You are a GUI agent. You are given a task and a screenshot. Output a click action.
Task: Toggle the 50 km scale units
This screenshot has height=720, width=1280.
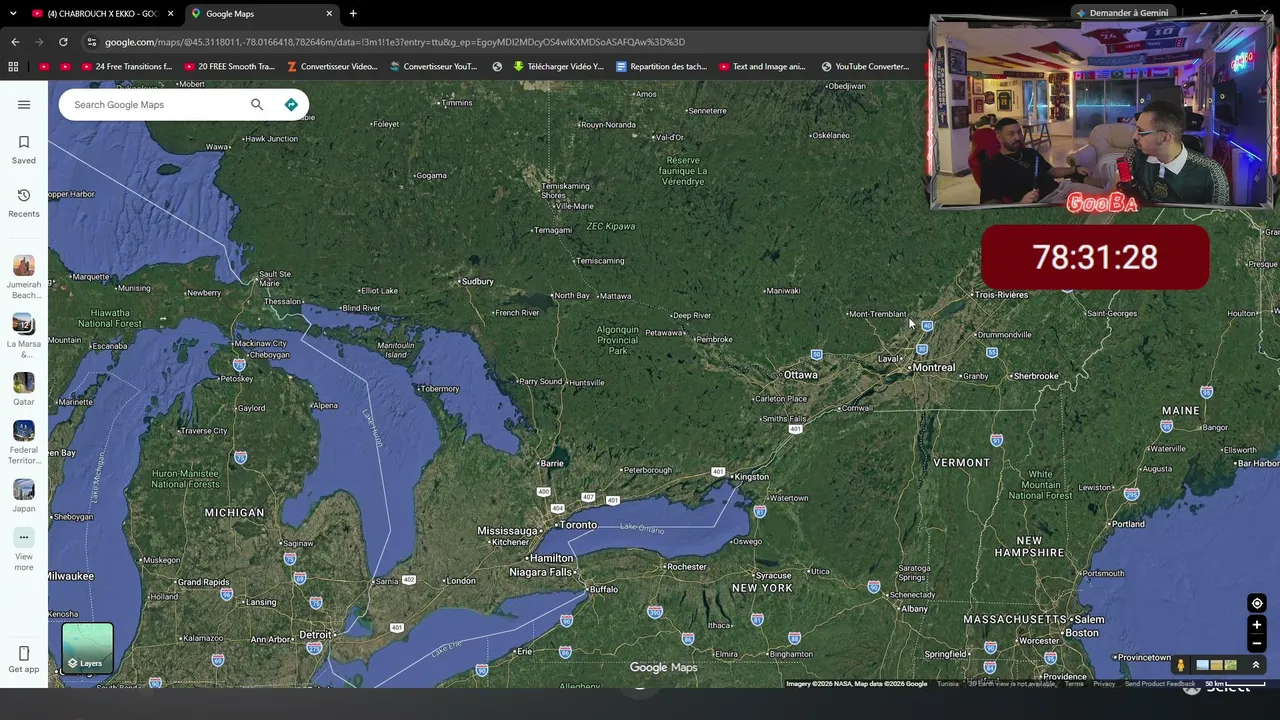click(1234, 684)
